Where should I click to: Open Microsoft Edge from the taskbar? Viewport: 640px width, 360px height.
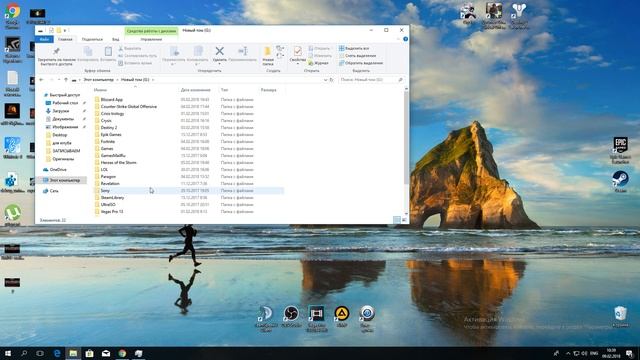tap(57, 353)
